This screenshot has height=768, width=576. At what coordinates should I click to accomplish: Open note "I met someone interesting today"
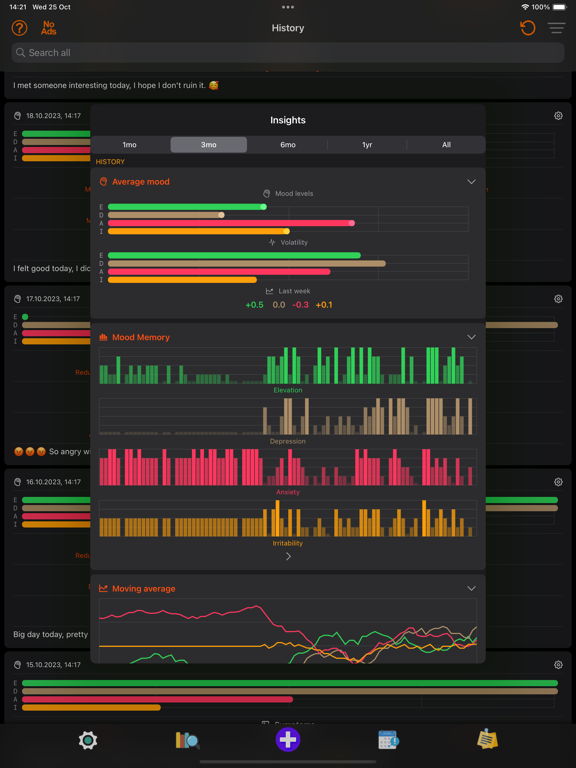(x=116, y=85)
